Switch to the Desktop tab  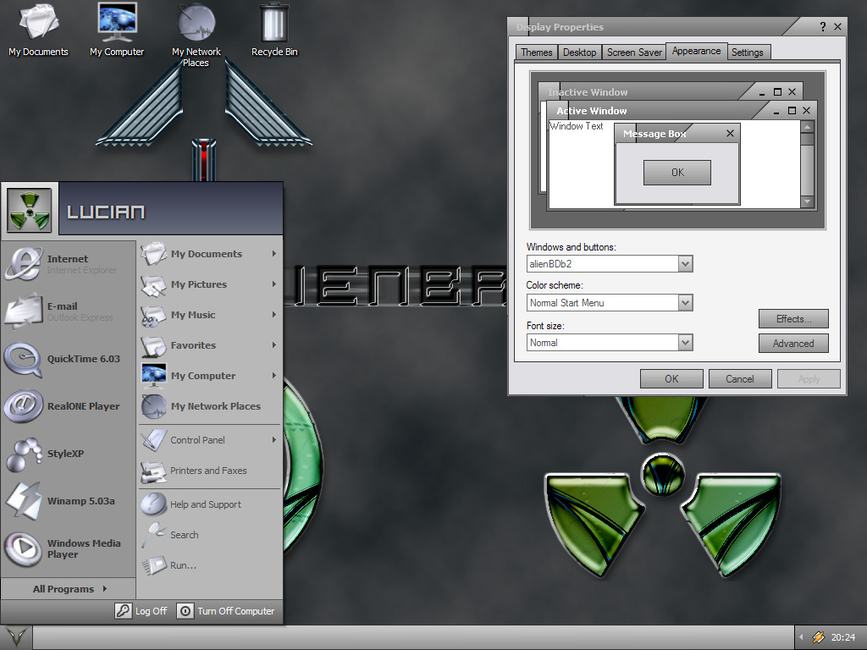tap(579, 52)
